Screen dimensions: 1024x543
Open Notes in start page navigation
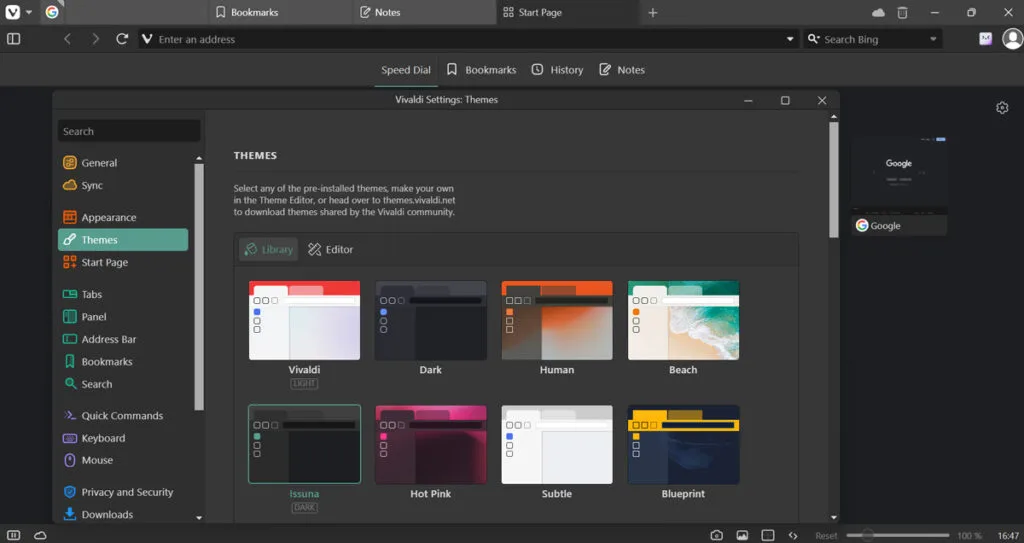[622, 70]
